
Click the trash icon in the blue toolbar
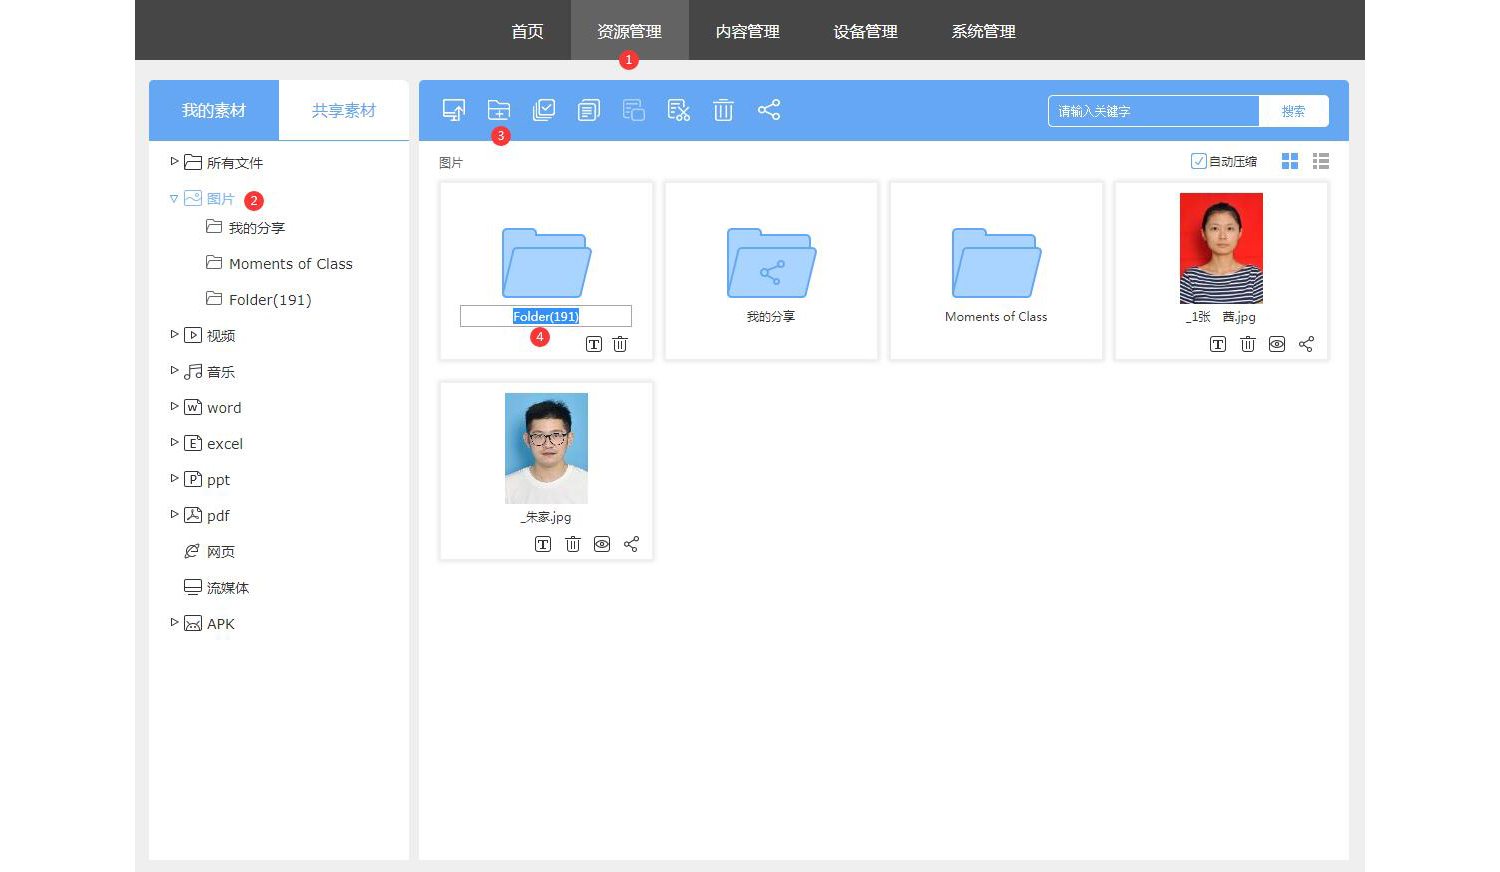pos(723,110)
